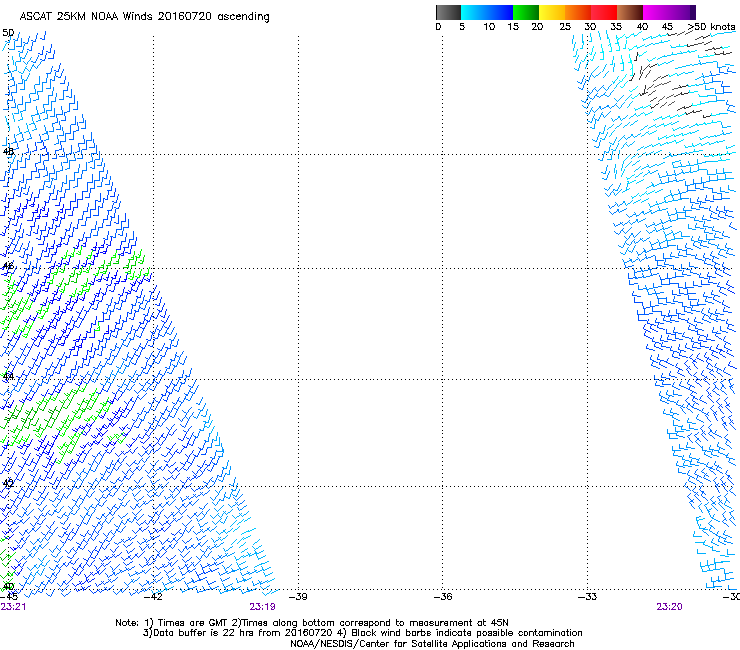The width and height of the screenshot is (740, 650).
Task: Click the latitude label 42
Action: pyautogui.click(x=8, y=483)
